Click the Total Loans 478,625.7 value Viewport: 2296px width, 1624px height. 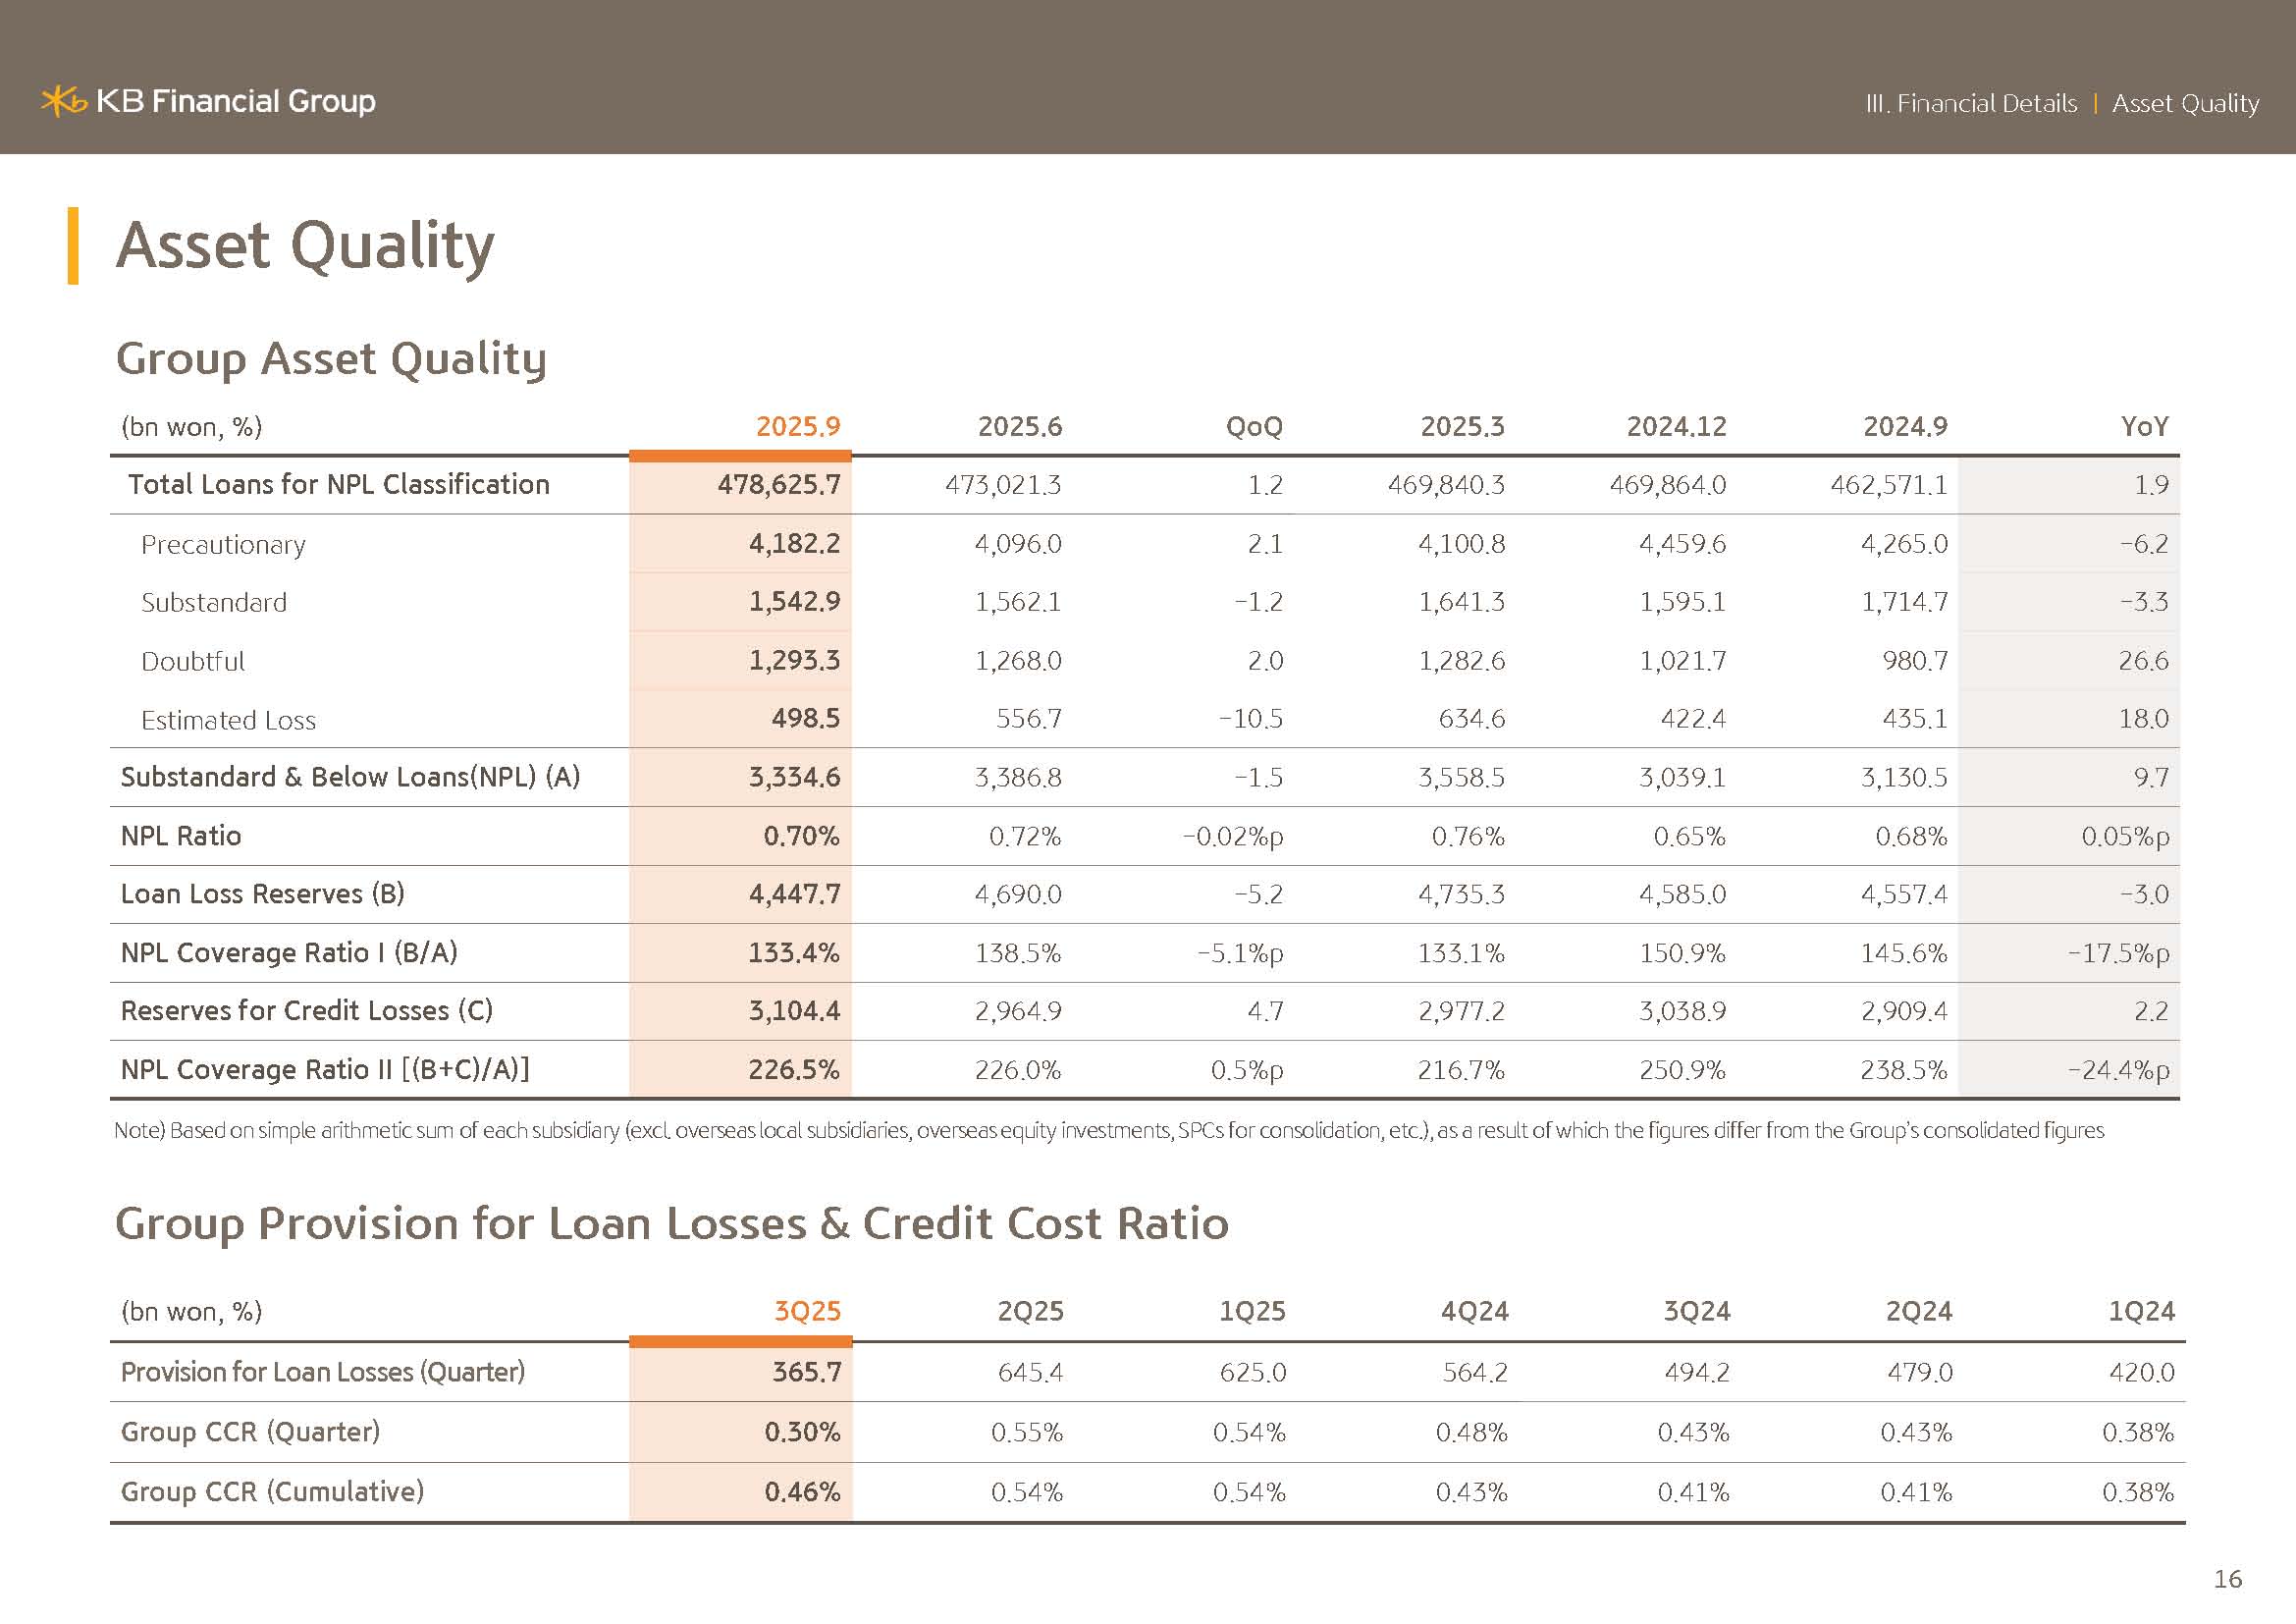click(x=778, y=485)
